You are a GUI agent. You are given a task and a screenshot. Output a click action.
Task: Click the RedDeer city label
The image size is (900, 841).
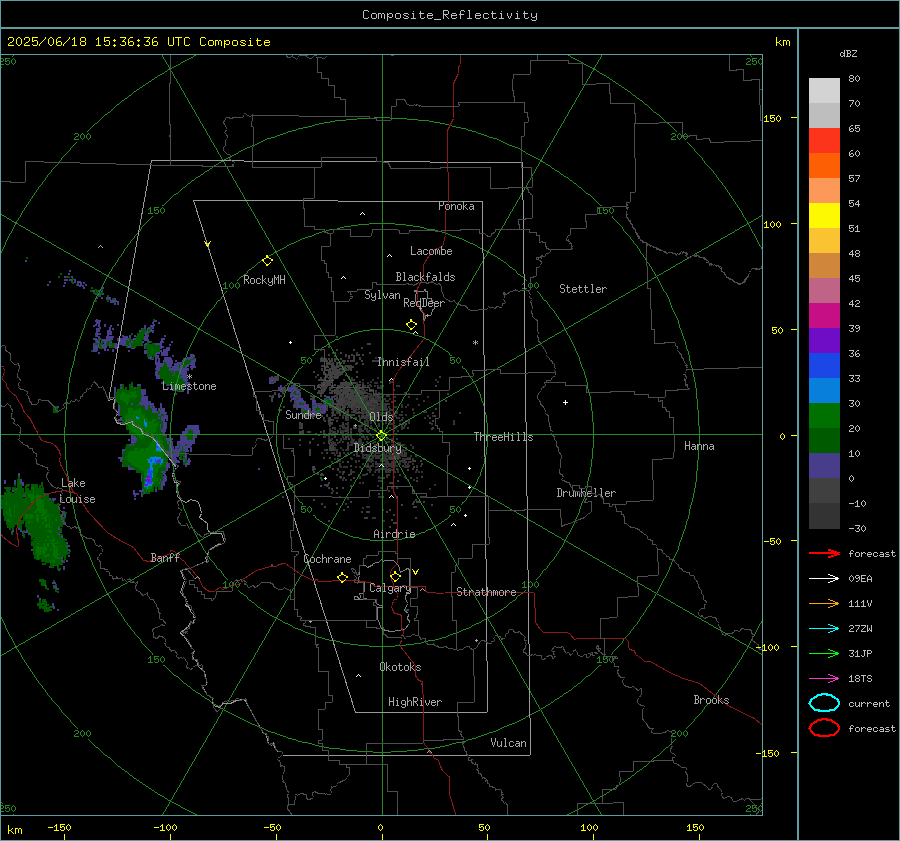click(424, 303)
